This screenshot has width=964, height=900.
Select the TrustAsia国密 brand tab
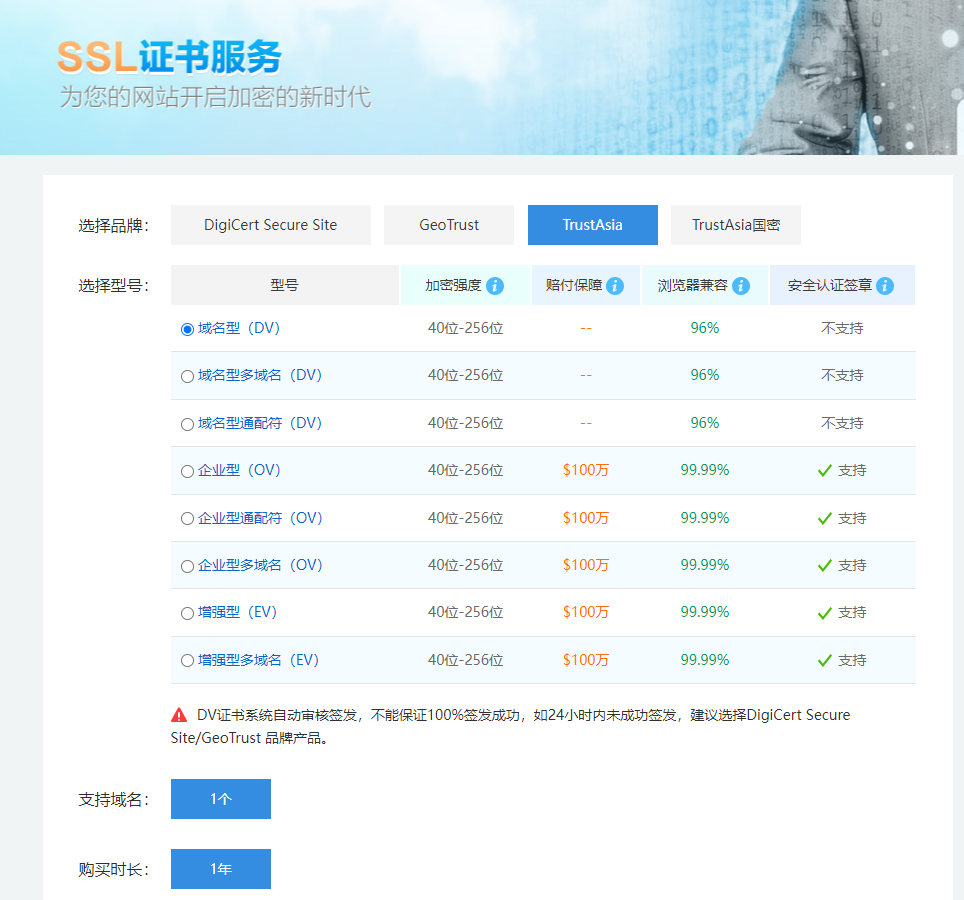pos(736,225)
